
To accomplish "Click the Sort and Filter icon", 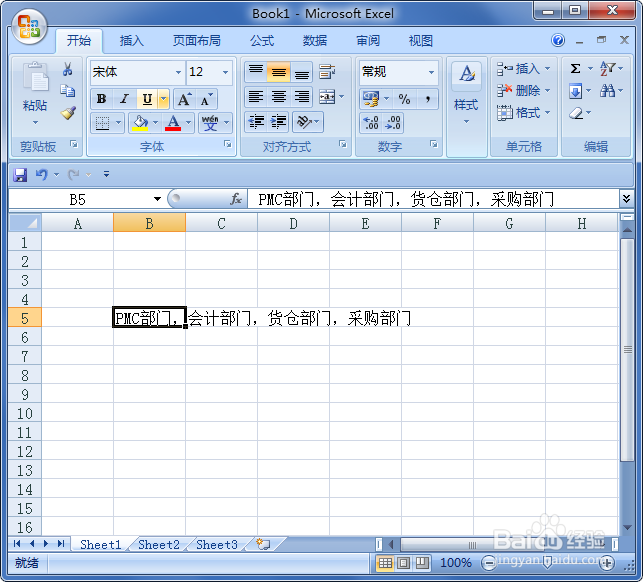I will (x=607, y=68).
